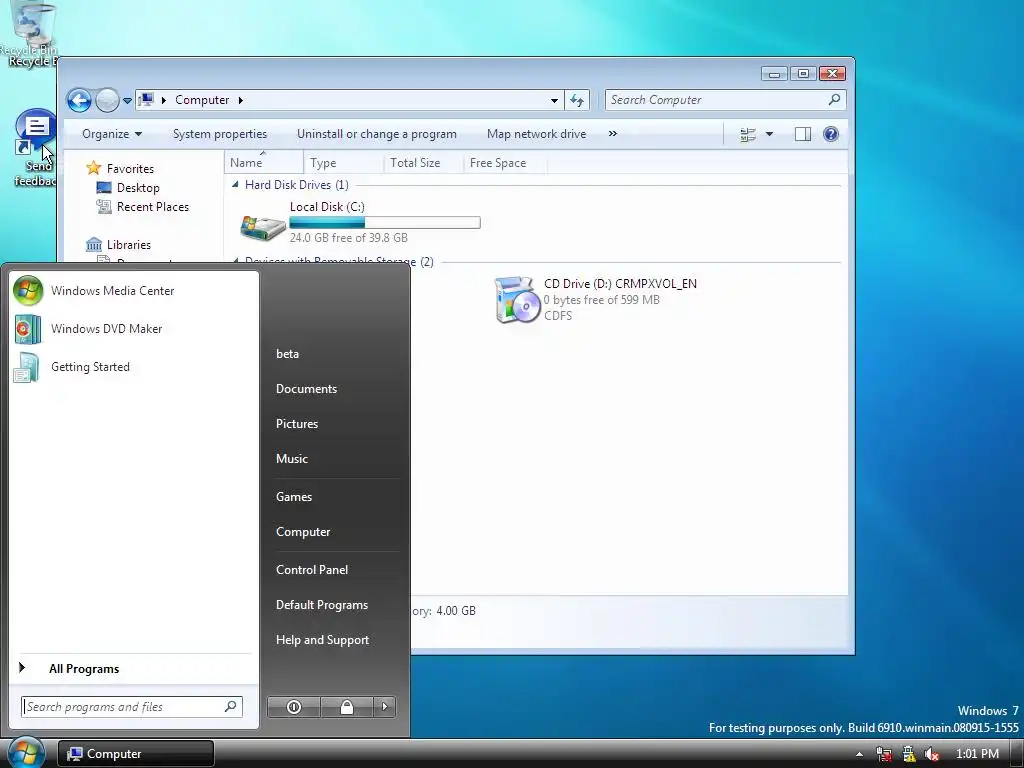Expand All Programs list
The width and height of the screenshot is (1024, 768).
coord(84,669)
